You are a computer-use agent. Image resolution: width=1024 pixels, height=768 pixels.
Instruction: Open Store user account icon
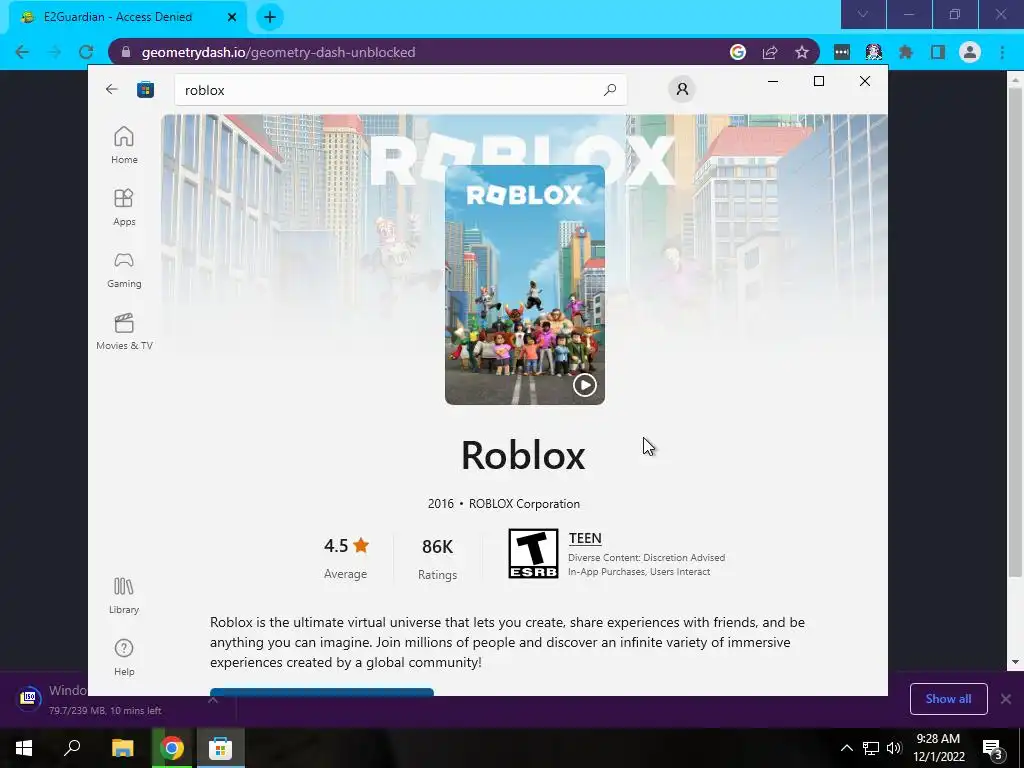pos(682,89)
